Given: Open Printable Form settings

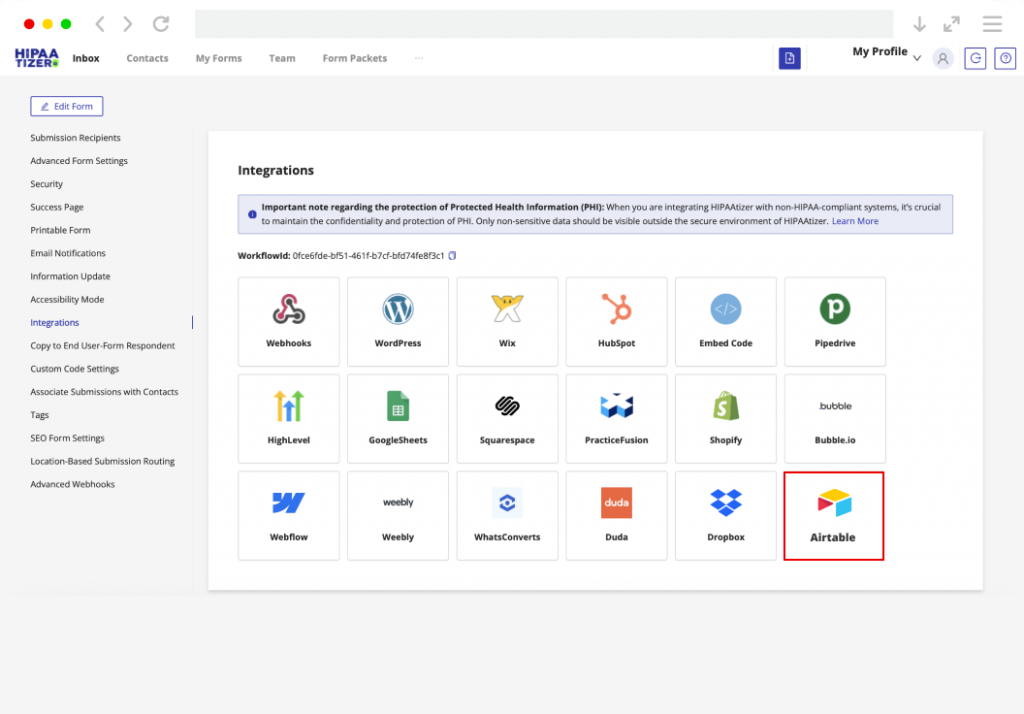Looking at the screenshot, I should coord(60,230).
